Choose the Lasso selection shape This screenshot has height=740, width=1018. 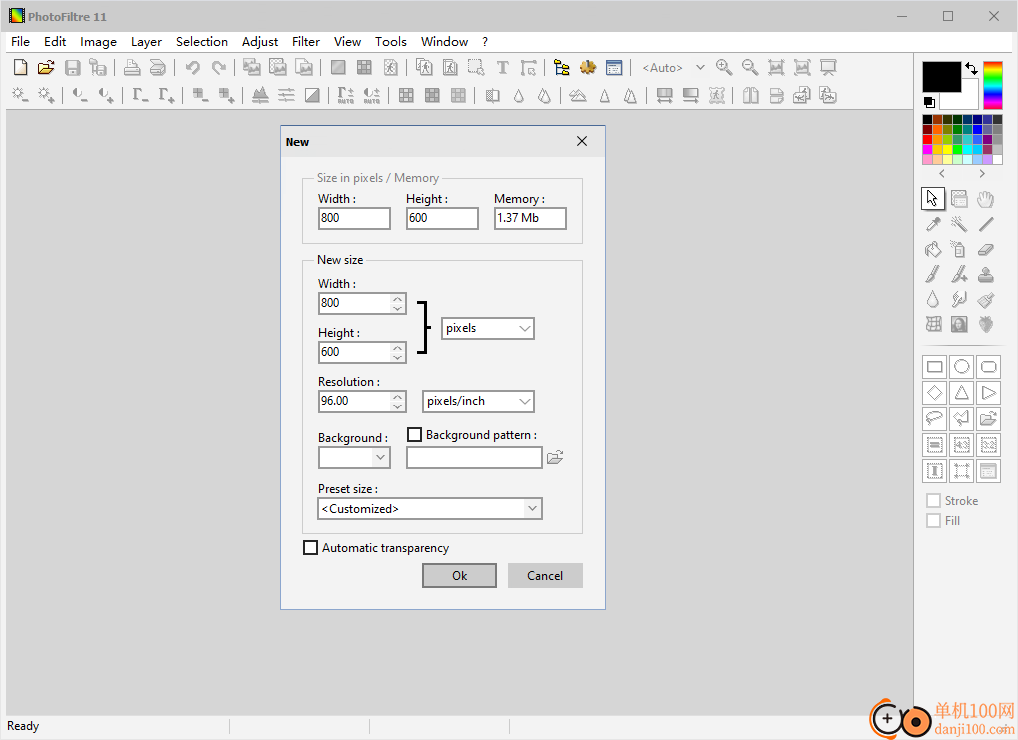pos(935,419)
